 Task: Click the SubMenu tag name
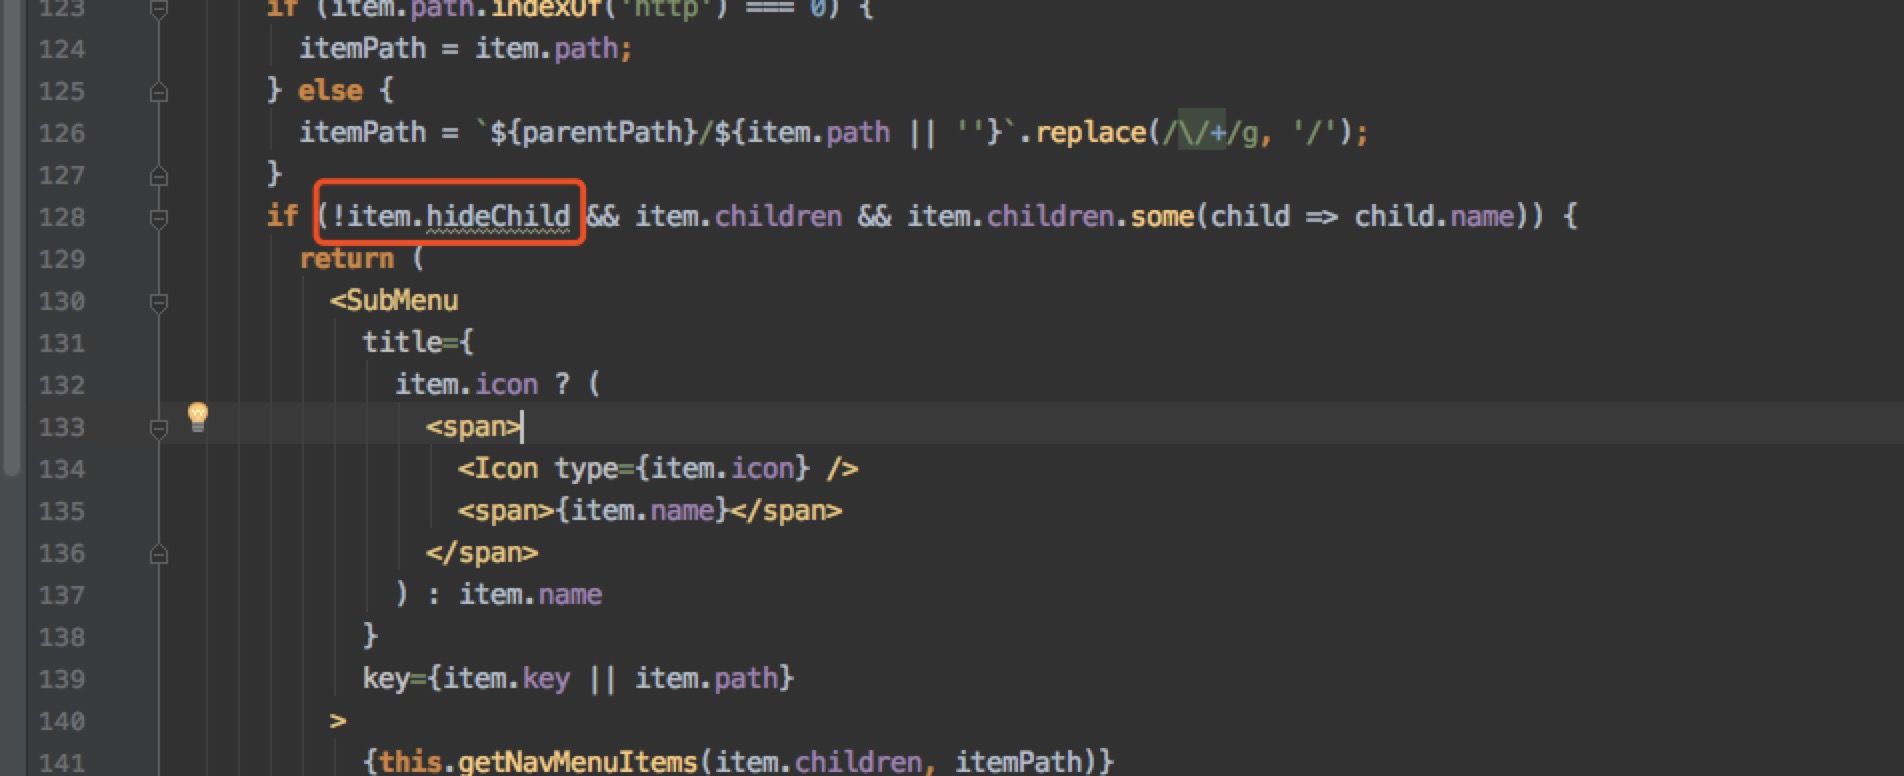402,300
